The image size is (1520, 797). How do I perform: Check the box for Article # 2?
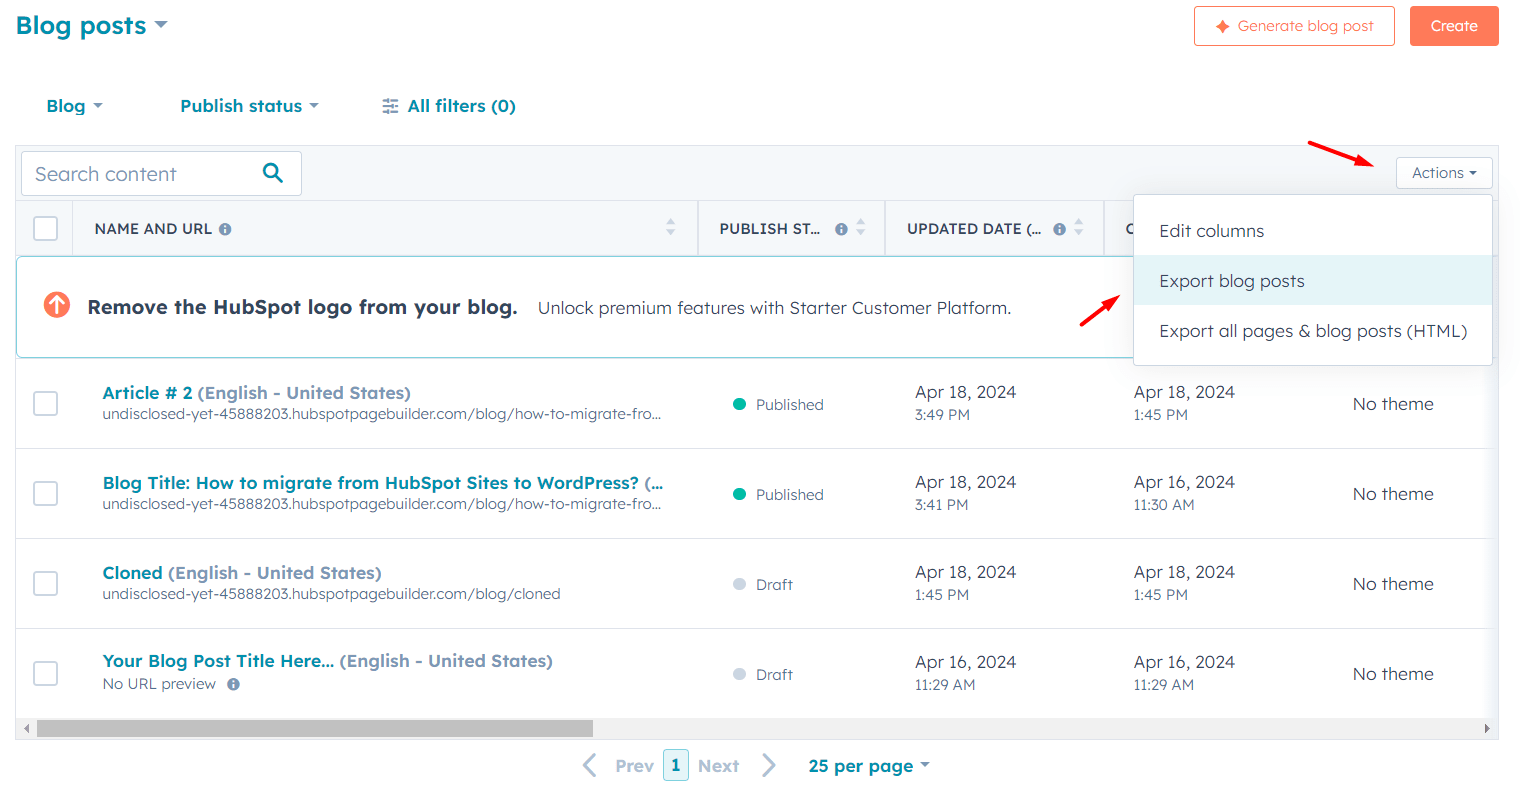tap(46, 403)
